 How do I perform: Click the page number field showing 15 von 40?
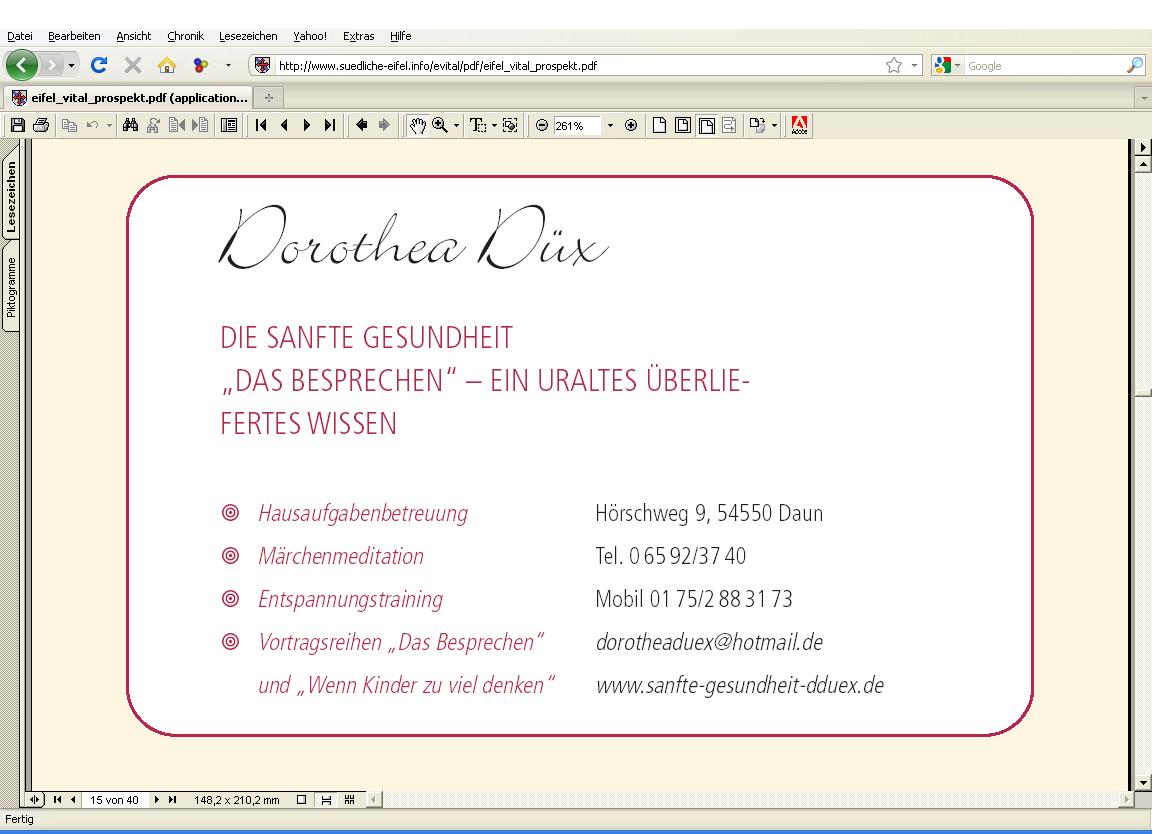[x=114, y=800]
